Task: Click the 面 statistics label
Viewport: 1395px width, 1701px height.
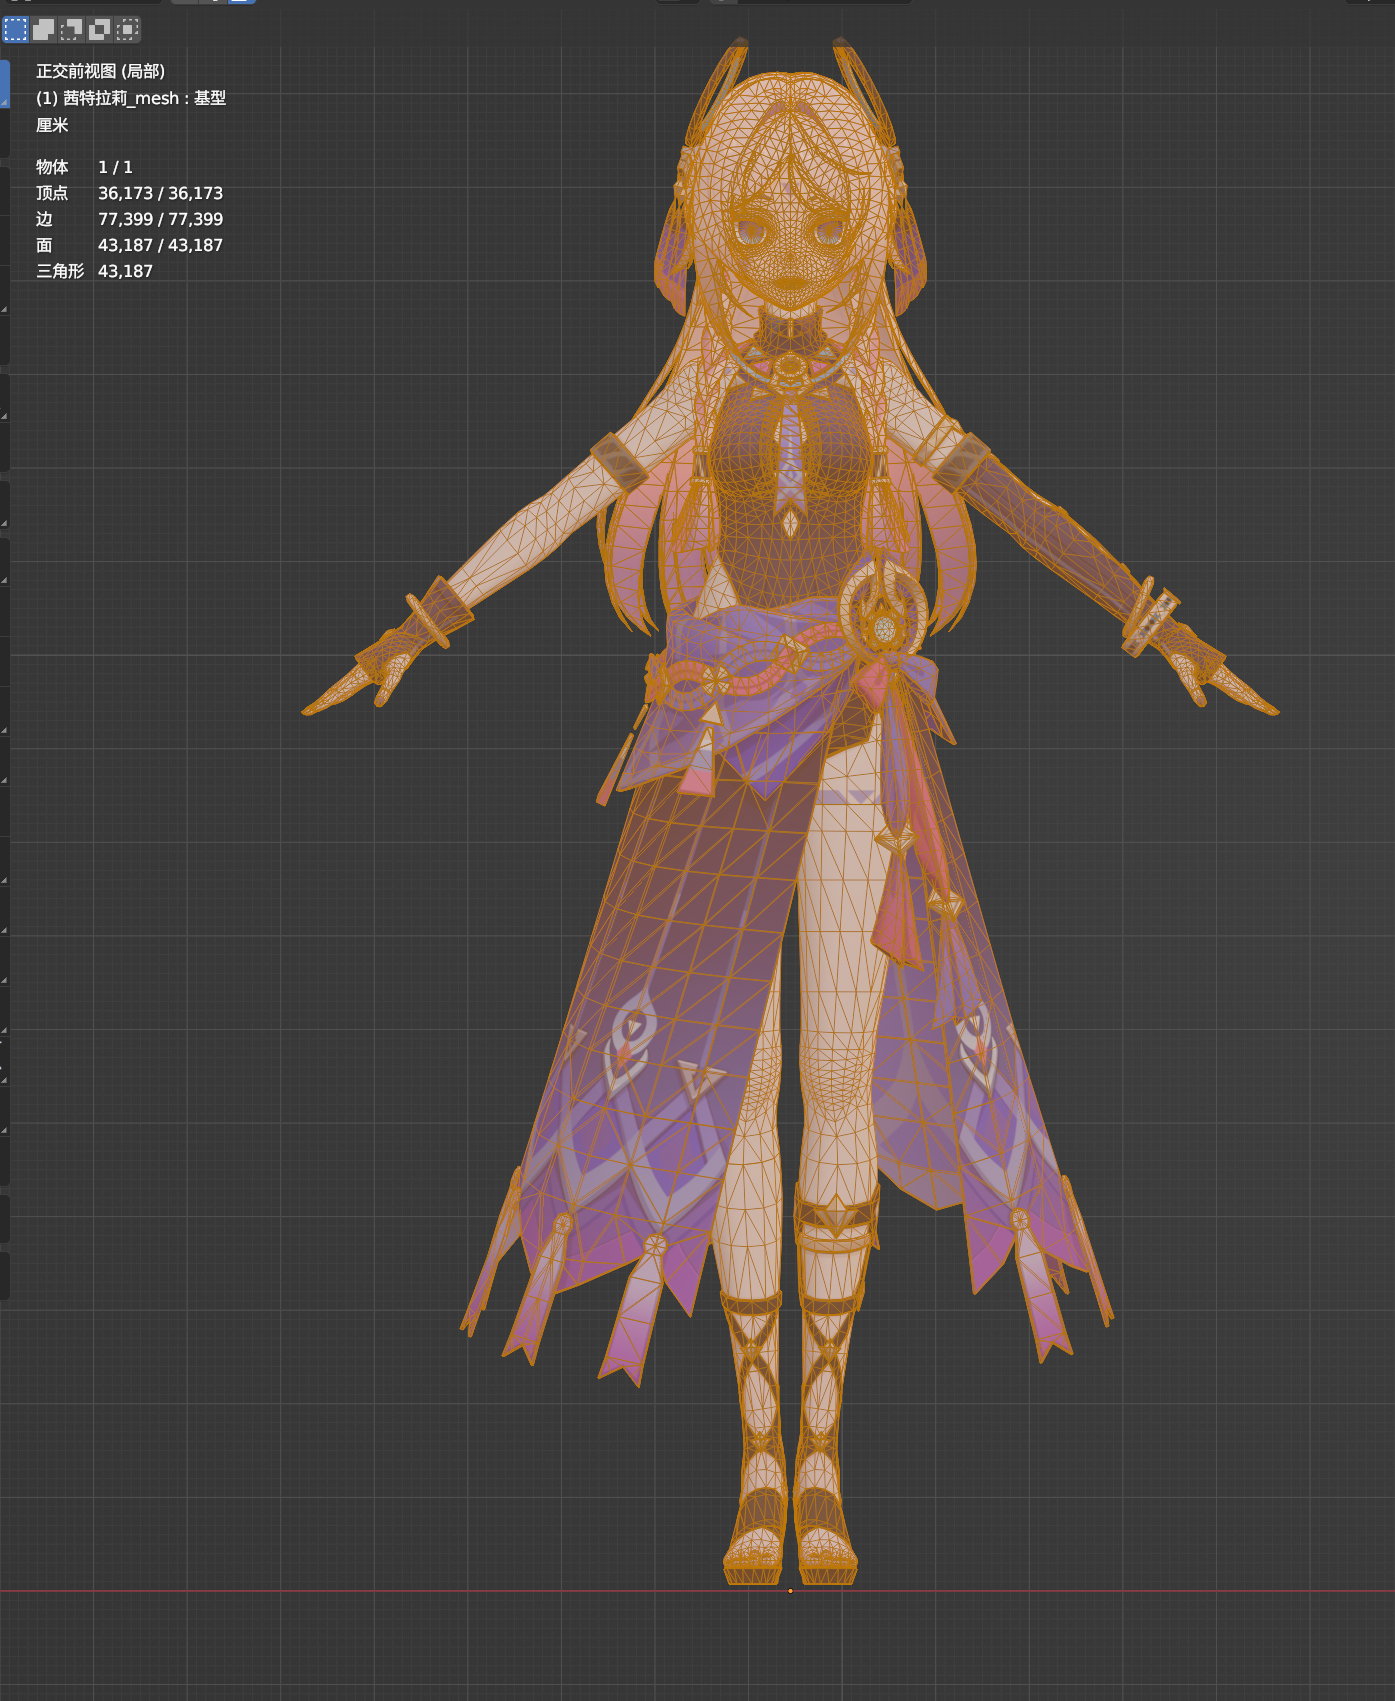Action: 44,245
